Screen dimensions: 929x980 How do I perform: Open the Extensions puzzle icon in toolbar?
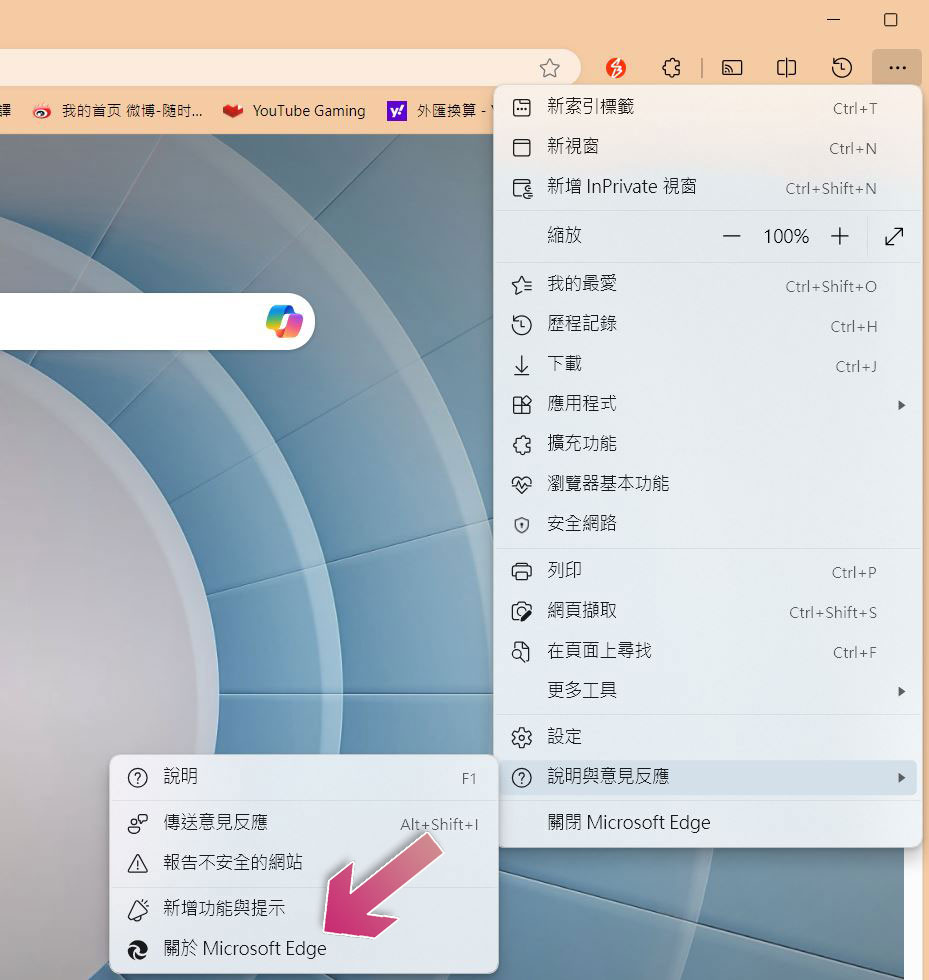pyautogui.click(x=672, y=68)
